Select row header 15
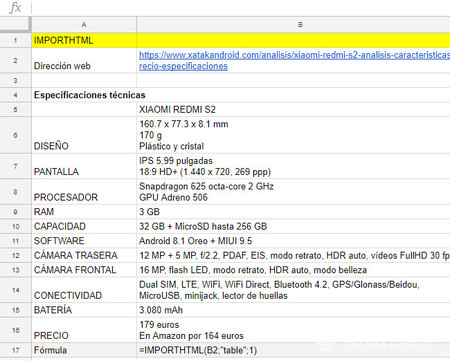 pos(15,310)
